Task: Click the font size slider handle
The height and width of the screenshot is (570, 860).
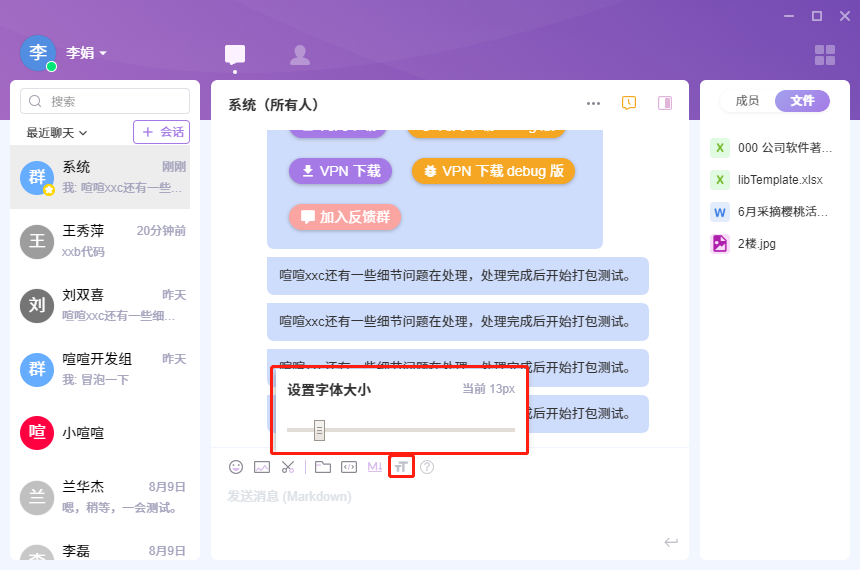Action: click(319, 430)
